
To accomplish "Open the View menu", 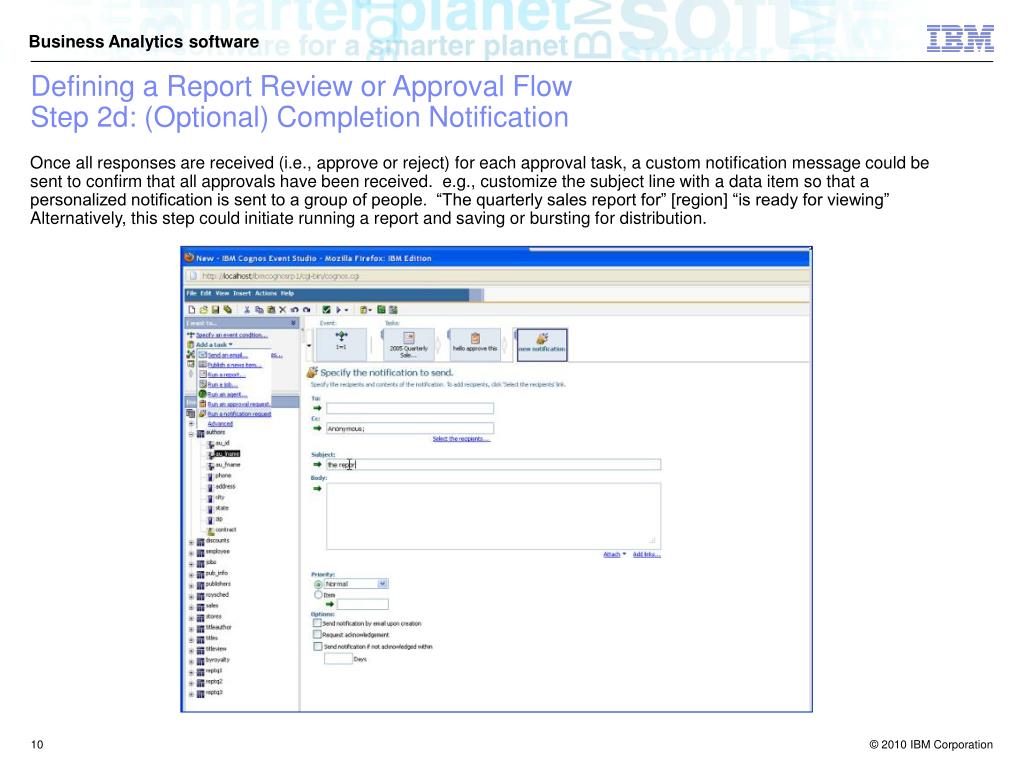I will (222, 293).
